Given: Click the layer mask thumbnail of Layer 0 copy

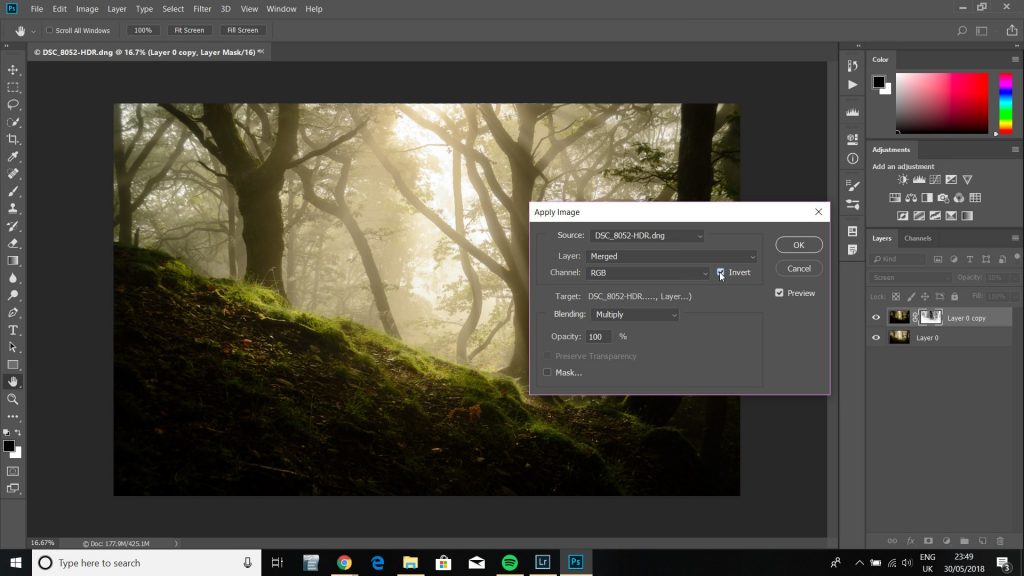Looking at the screenshot, I should [930, 317].
